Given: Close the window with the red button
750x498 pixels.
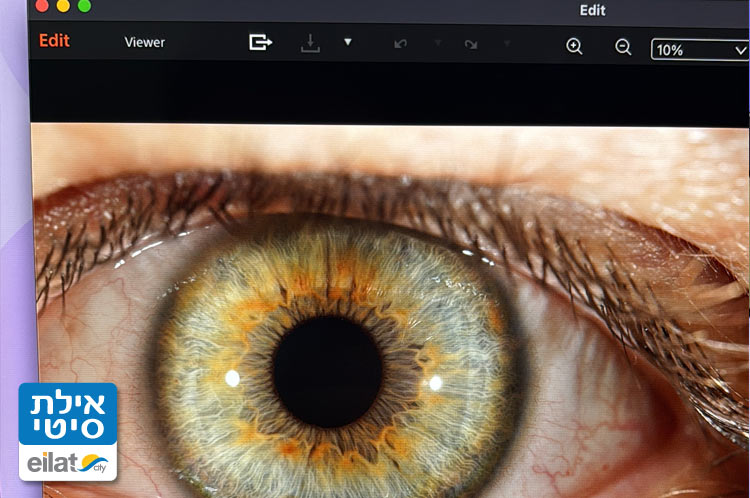Looking at the screenshot, I should (41, 6).
